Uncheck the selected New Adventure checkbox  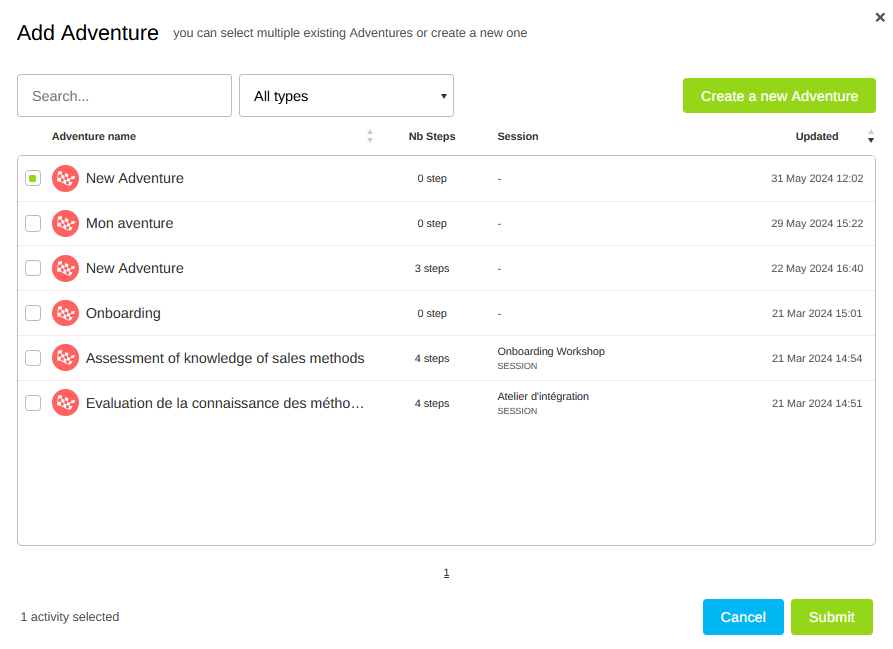(33, 178)
